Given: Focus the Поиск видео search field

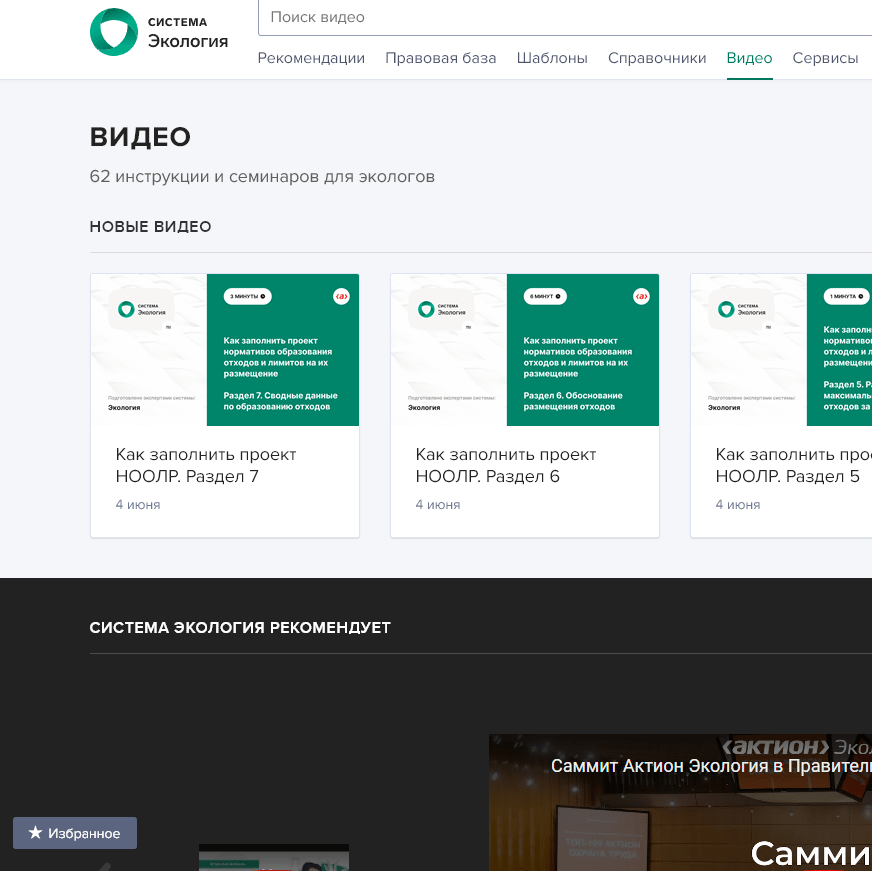Looking at the screenshot, I should pos(565,17).
